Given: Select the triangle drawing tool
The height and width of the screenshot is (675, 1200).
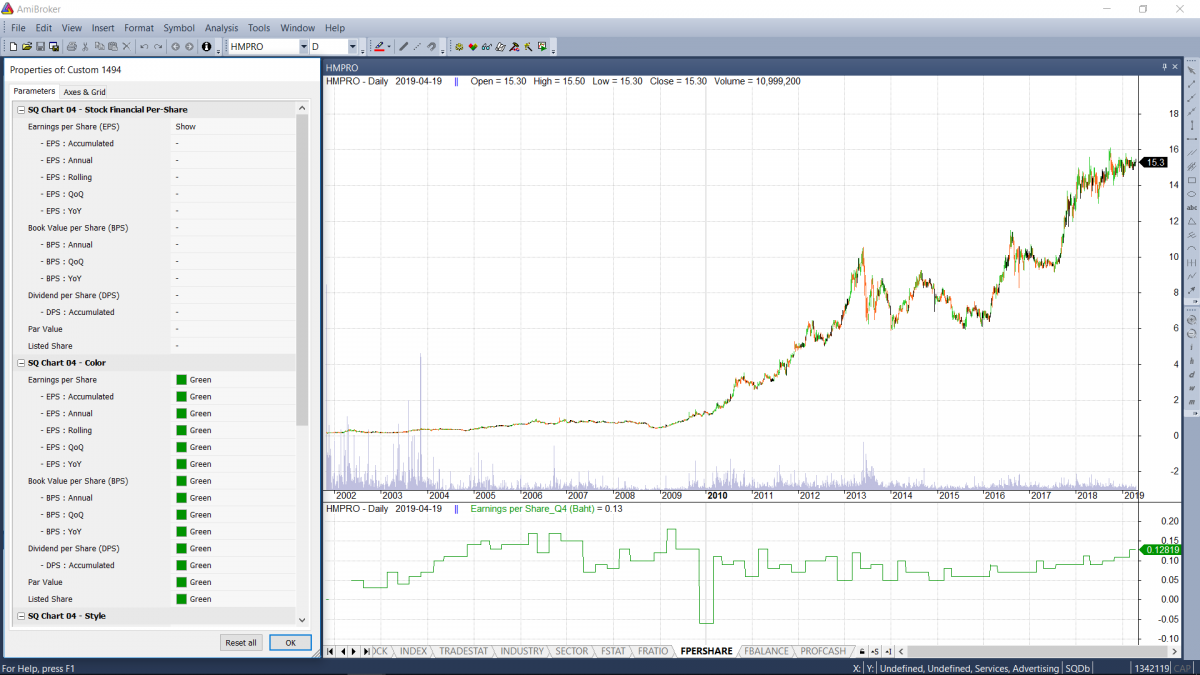Looking at the screenshot, I should (1191, 221).
